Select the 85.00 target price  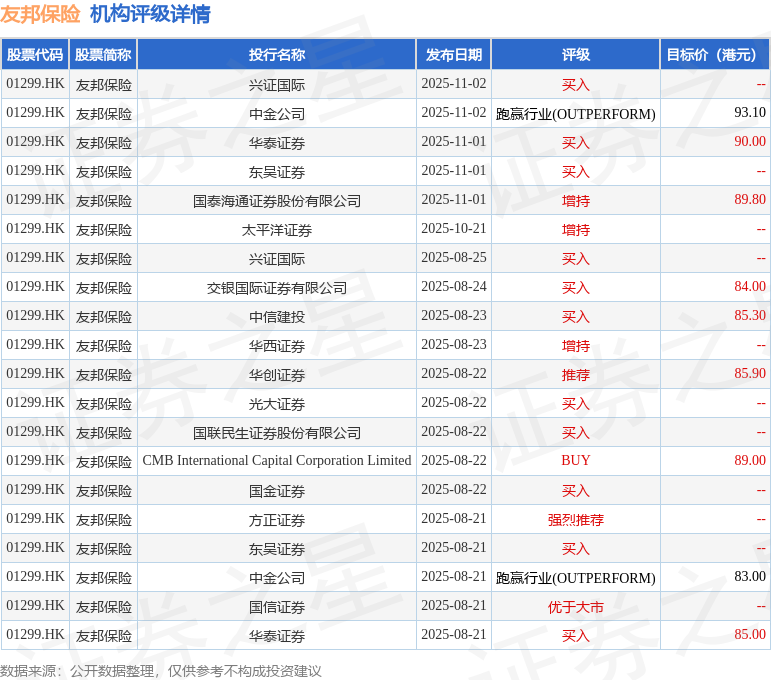pyautogui.click(x=750, y=635)
